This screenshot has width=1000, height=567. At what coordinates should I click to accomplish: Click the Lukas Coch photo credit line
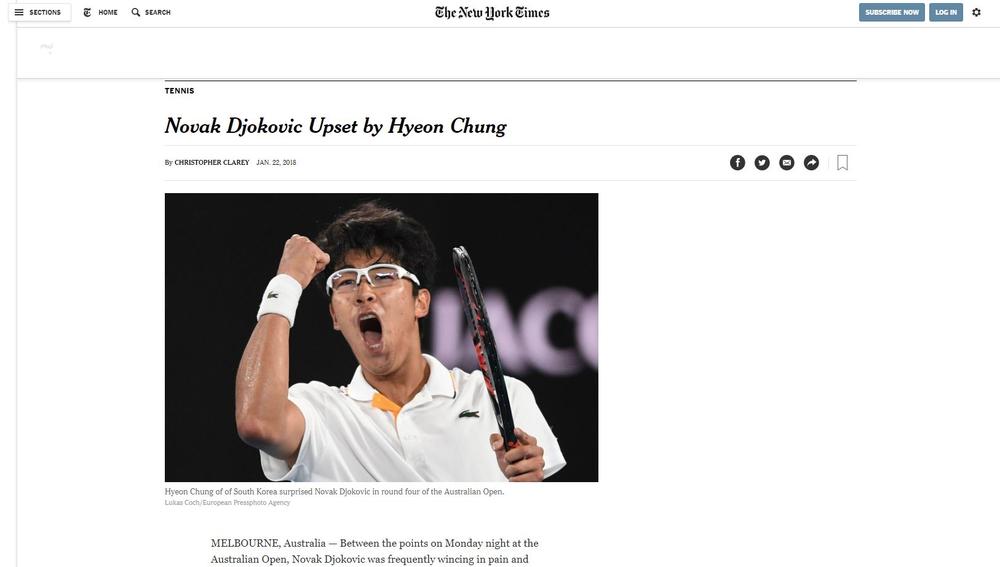click(227, 503)
